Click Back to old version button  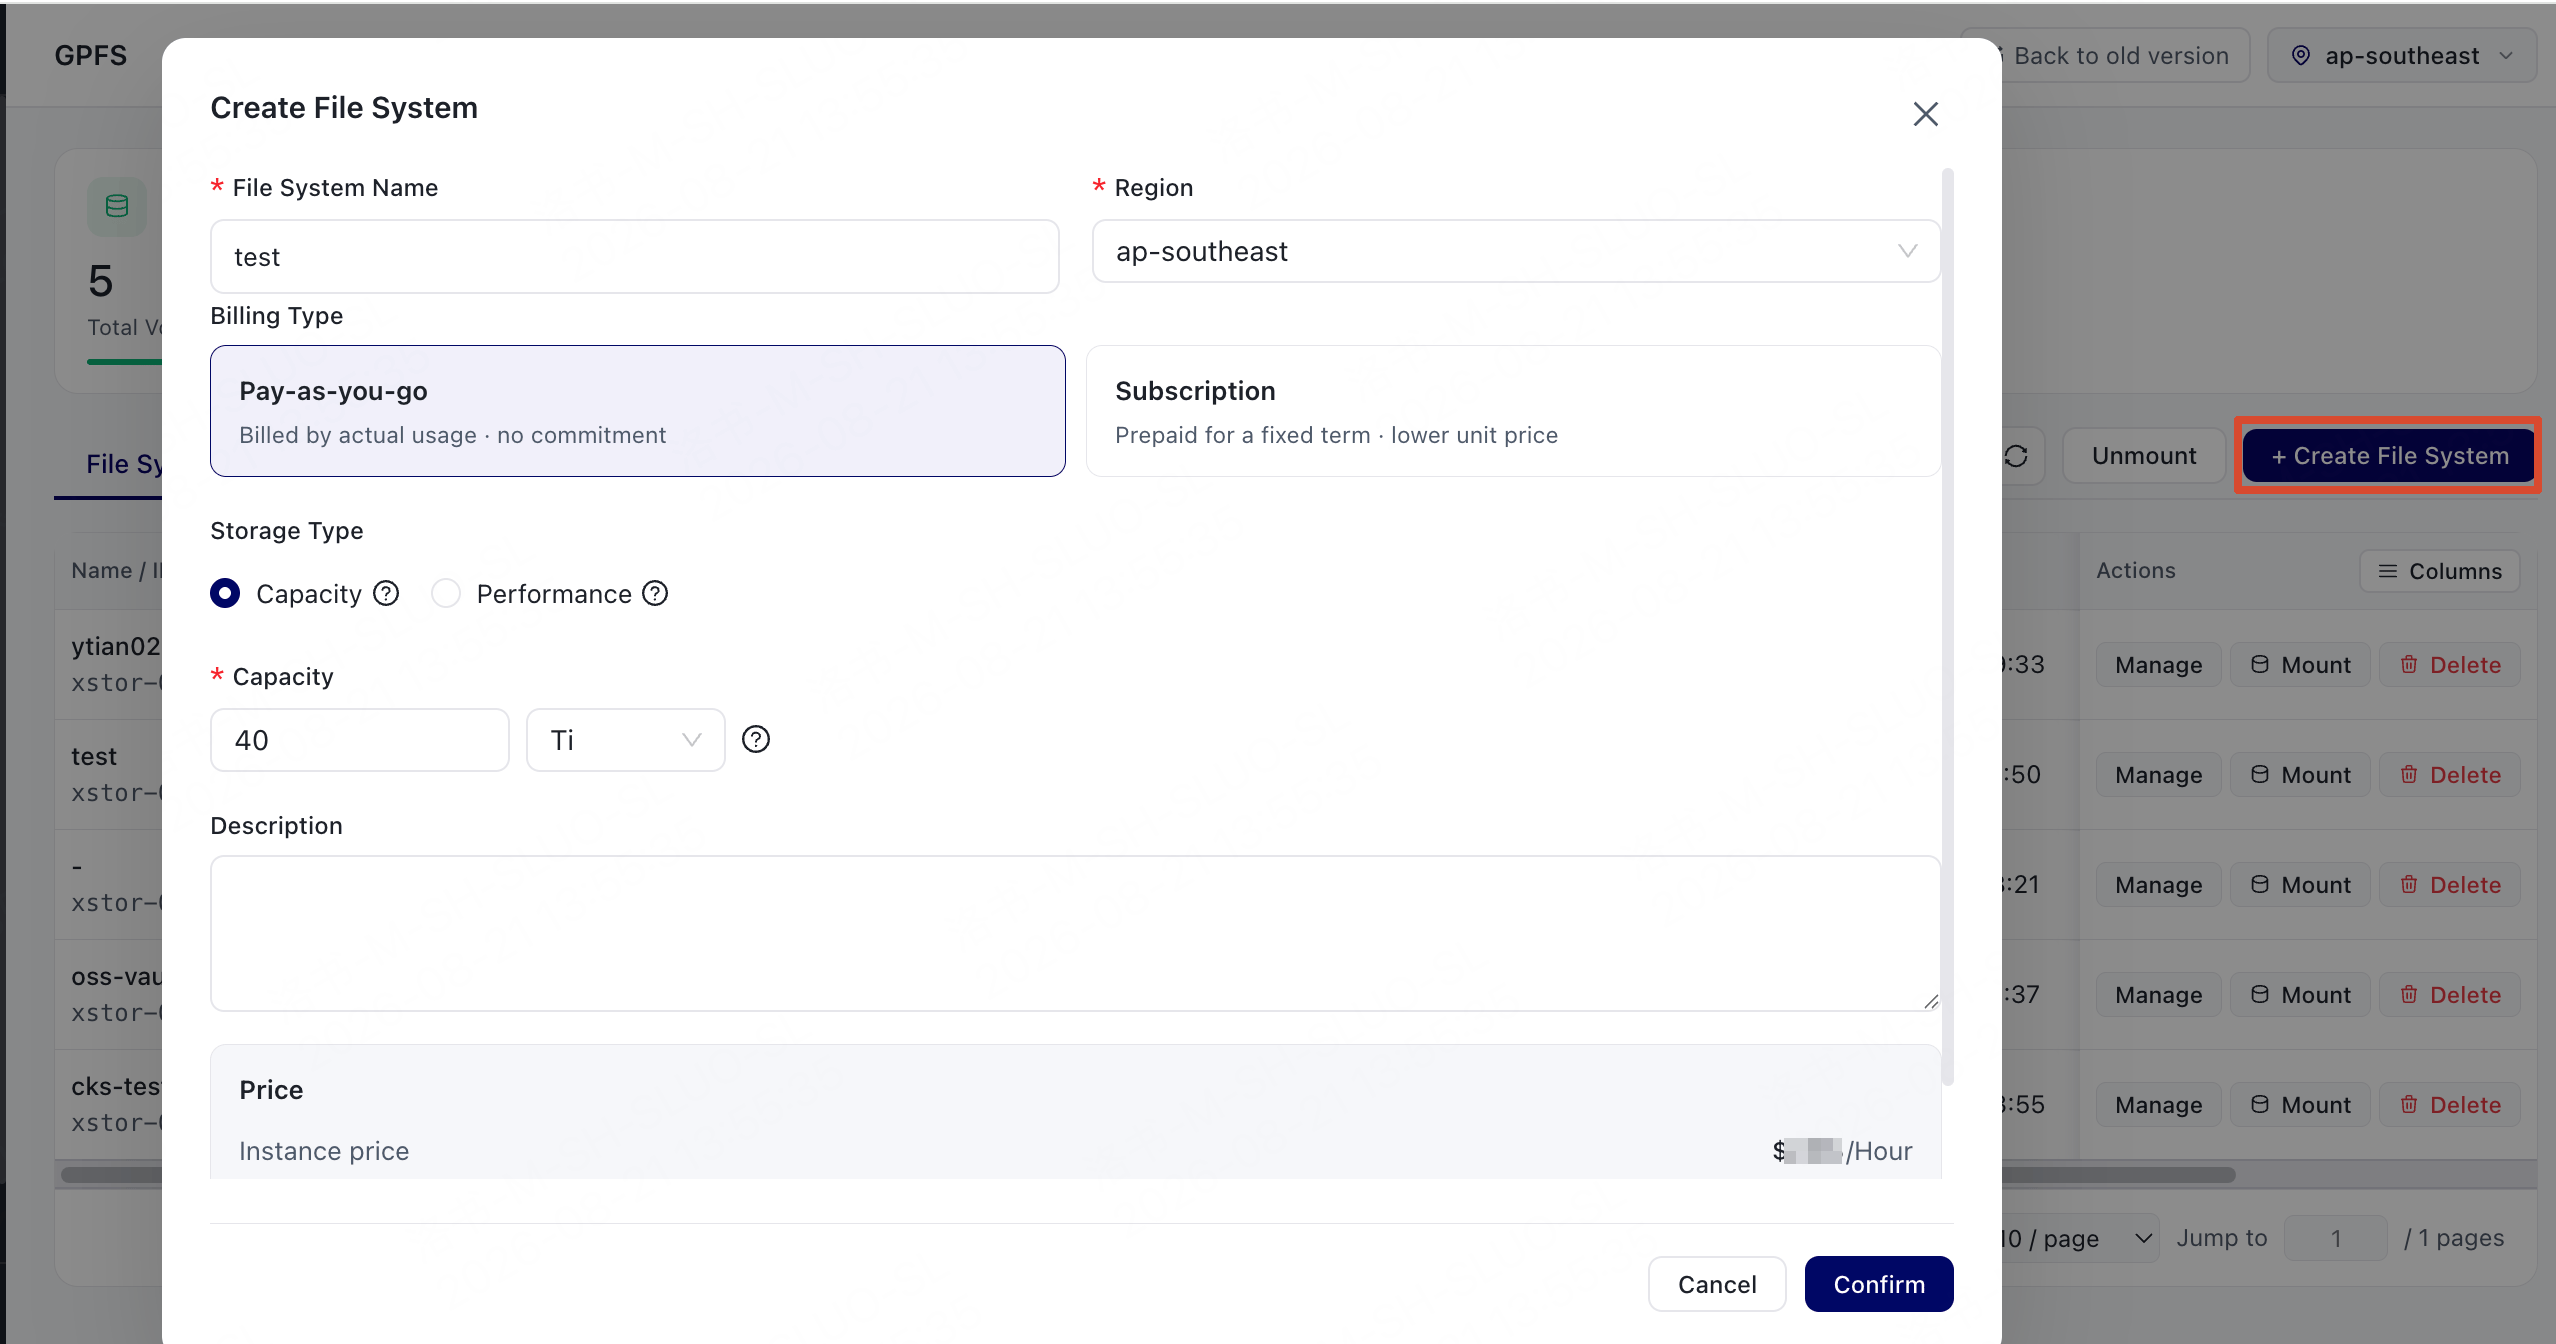click(2121, 55)
